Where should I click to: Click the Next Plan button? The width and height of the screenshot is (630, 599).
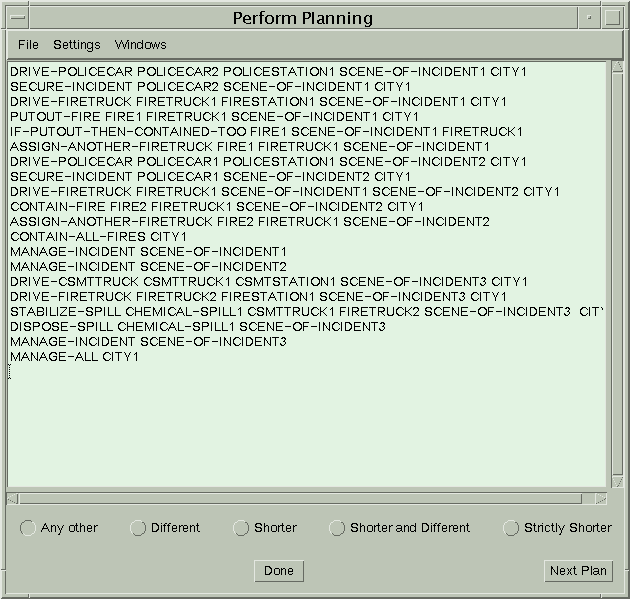[x=578, y=571]
